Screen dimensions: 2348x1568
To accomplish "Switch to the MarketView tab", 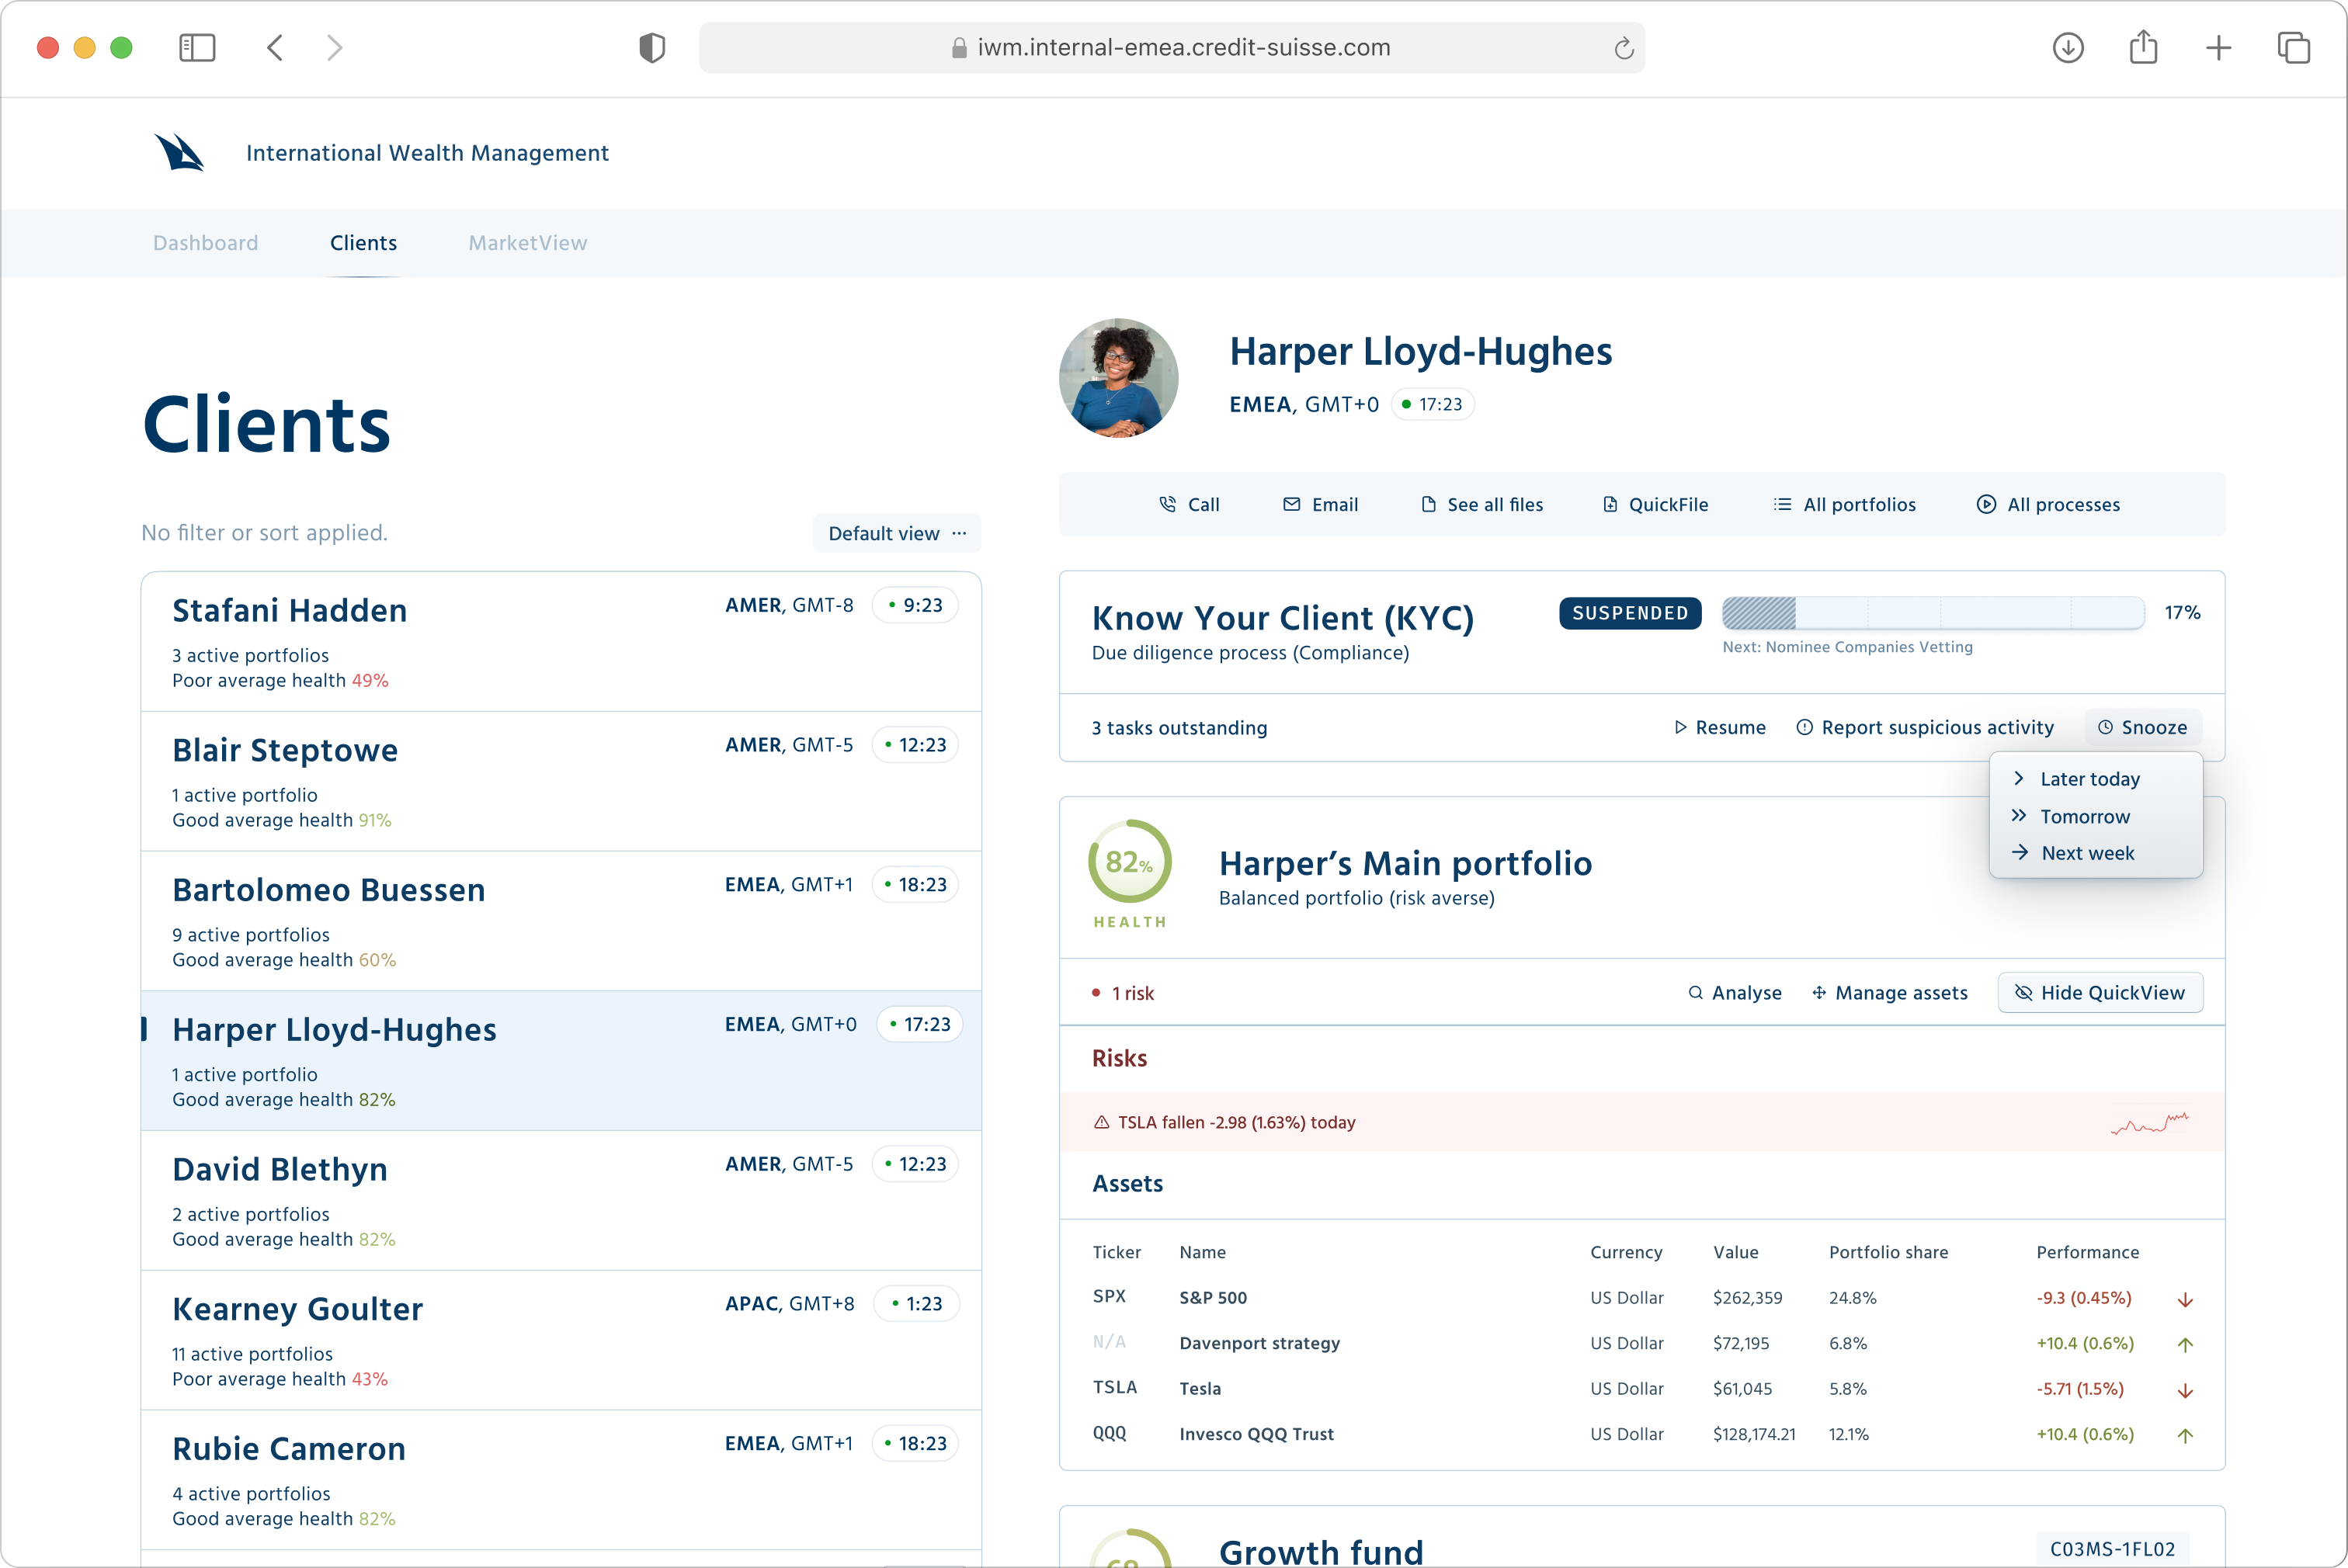I will coord(527,243).
